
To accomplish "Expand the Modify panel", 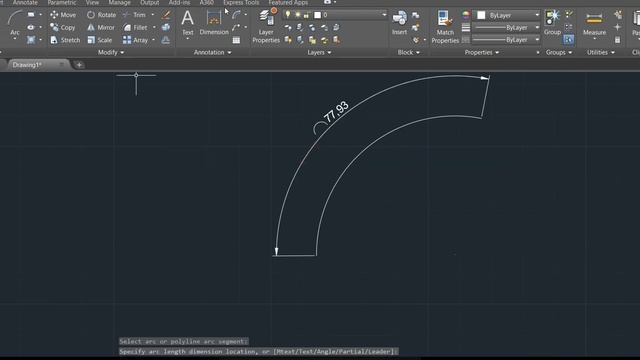I will tap(111, 52).
